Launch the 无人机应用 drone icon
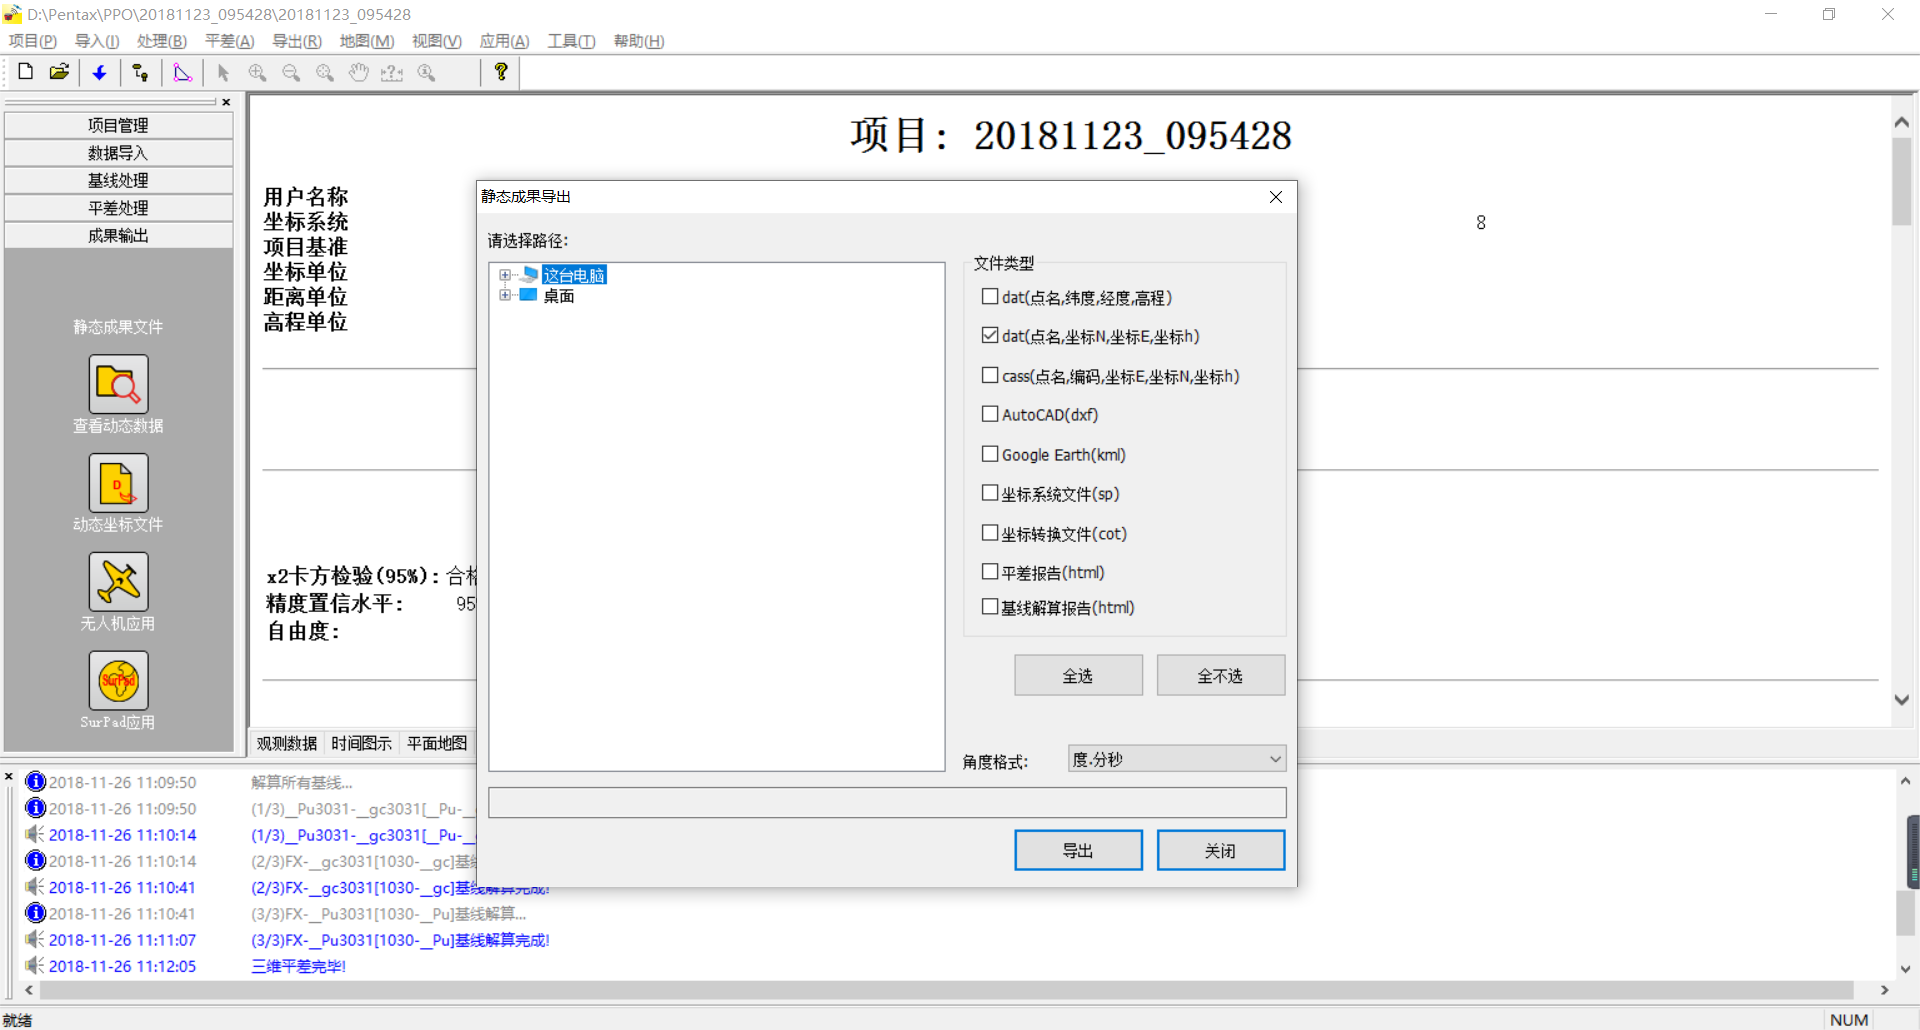Image resolution: width=1920 pixels, height=1030 pixels. [x=118, y=582]
